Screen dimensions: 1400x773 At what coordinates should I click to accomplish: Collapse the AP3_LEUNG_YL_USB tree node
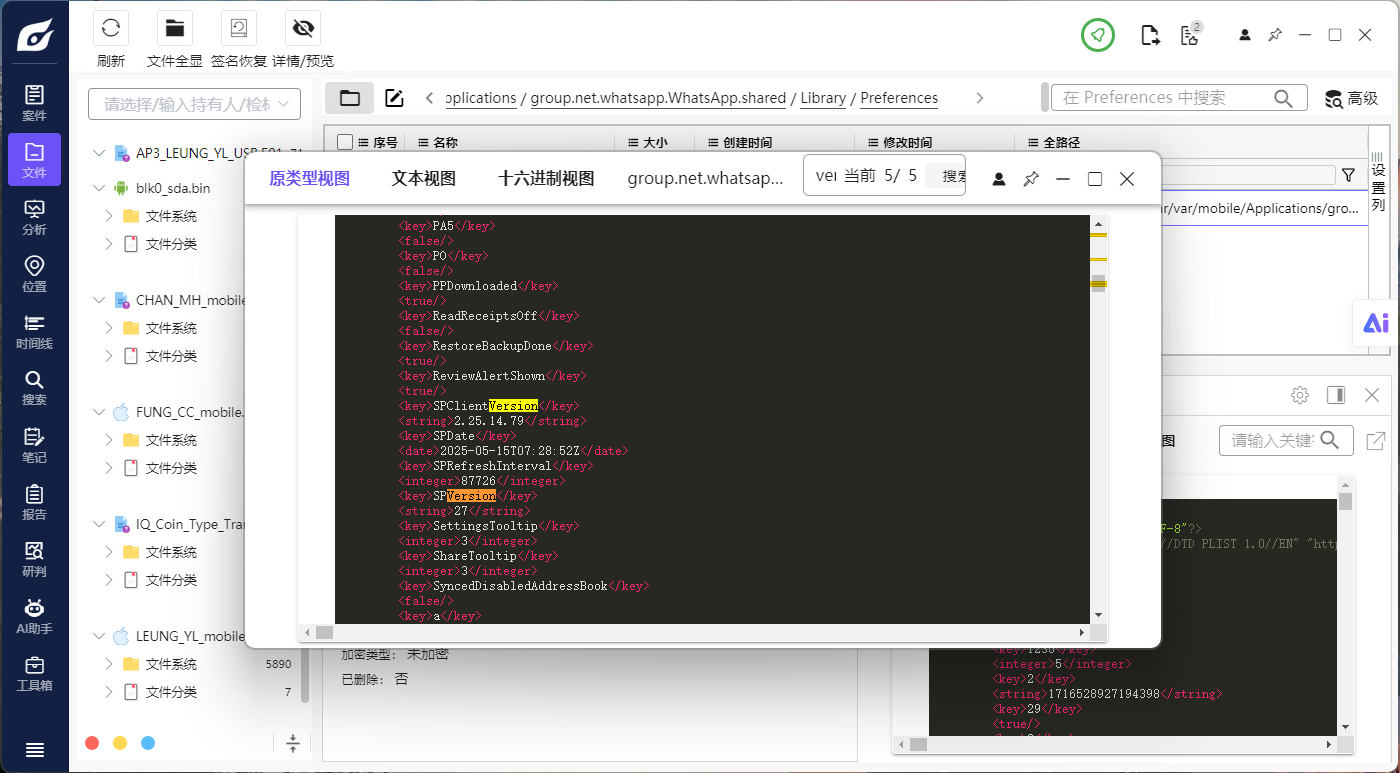[x=98, y=153]
